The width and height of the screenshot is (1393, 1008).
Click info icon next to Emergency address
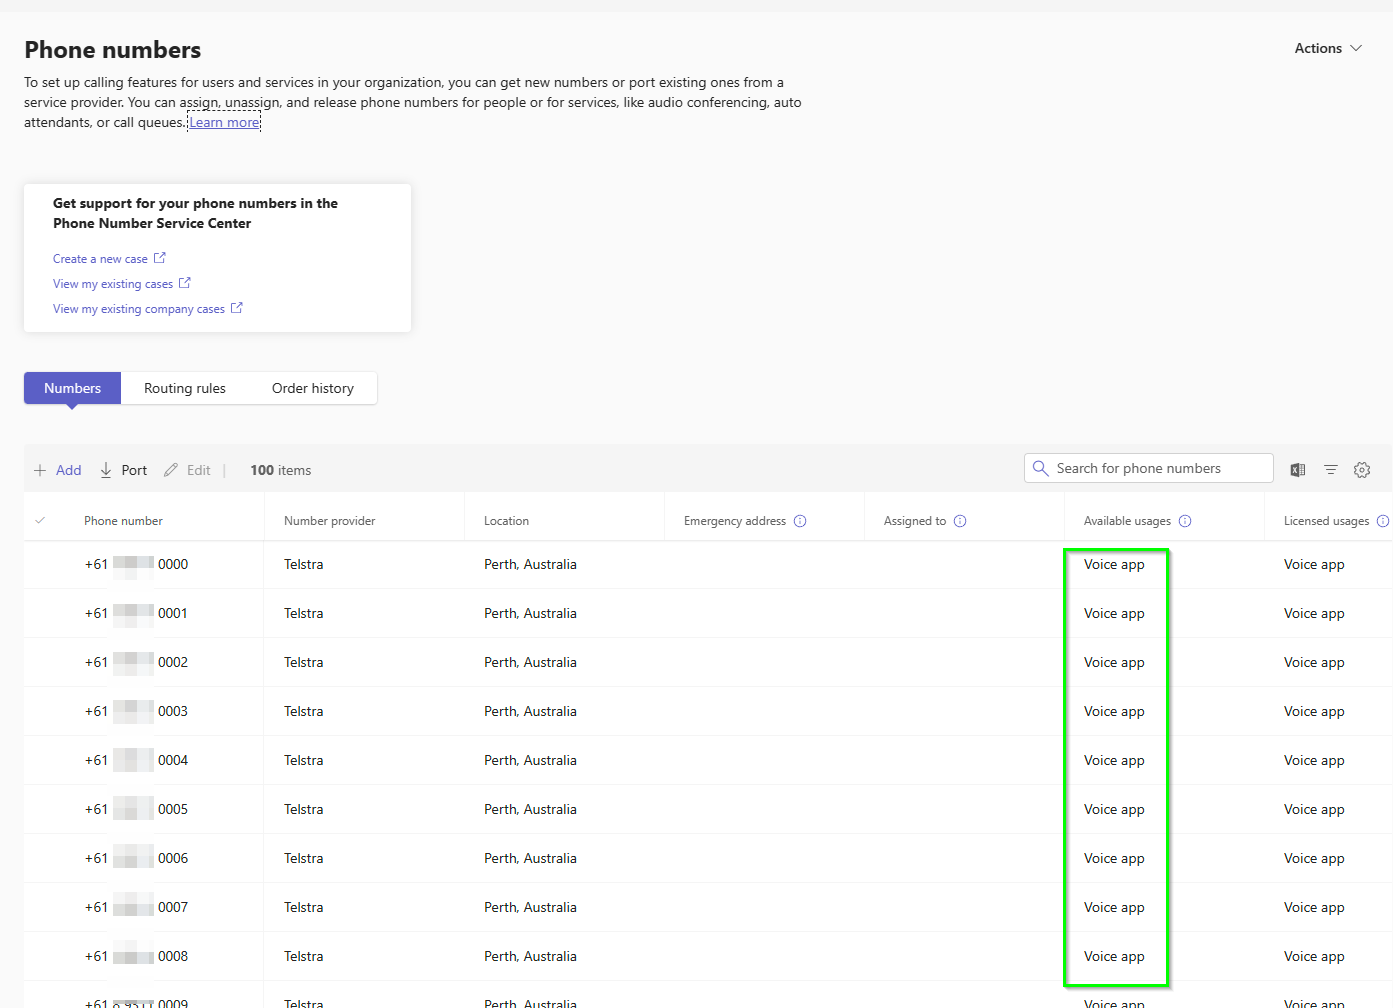pyautogui.click(x=800, y=521)
